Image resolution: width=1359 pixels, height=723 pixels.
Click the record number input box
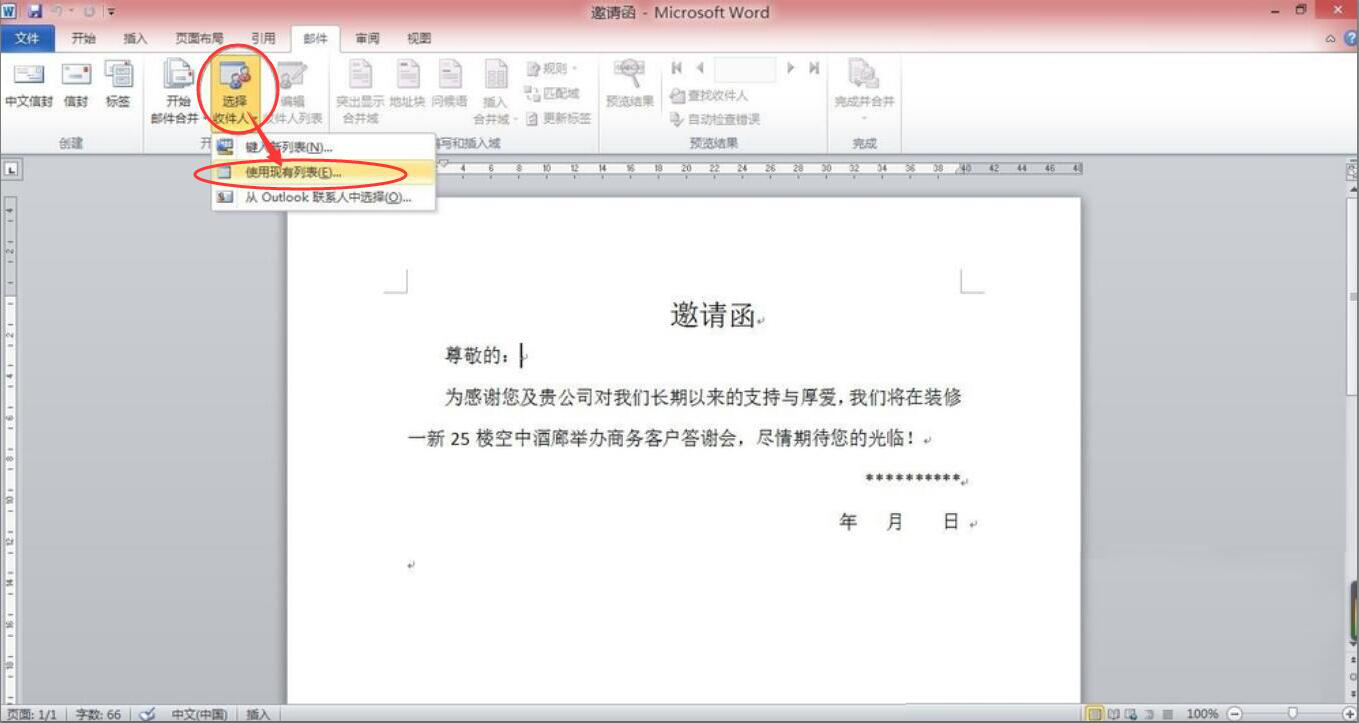click(745, 69)
